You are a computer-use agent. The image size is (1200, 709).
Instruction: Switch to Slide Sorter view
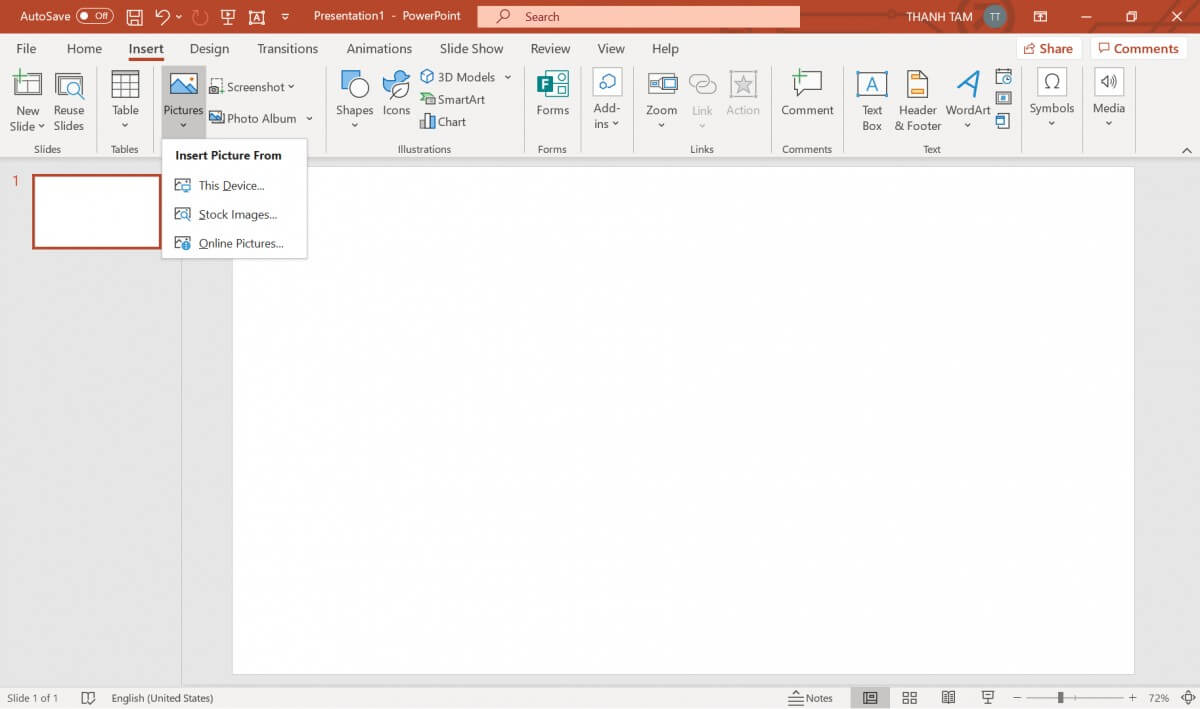tap(909, 698)
